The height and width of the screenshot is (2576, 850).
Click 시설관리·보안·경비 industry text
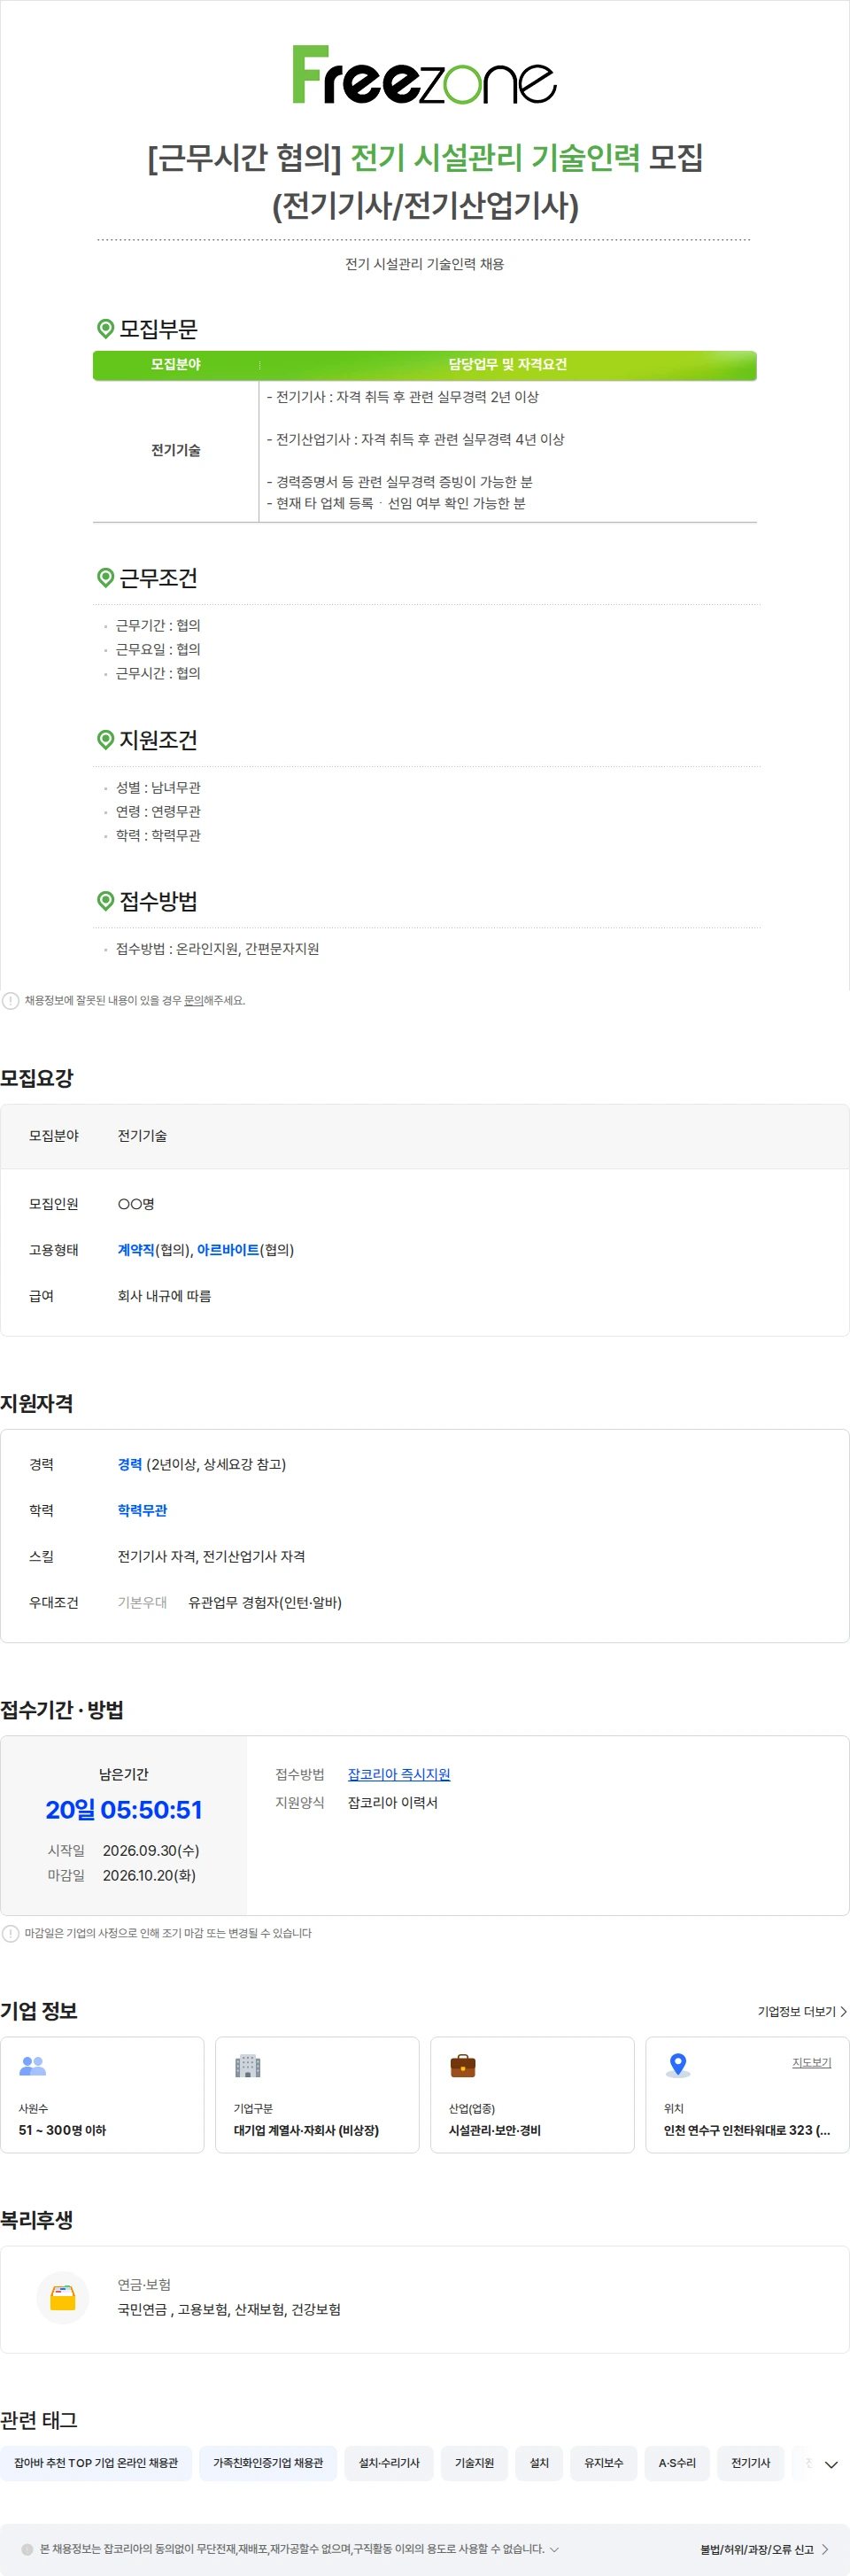tap(494, 2129)
